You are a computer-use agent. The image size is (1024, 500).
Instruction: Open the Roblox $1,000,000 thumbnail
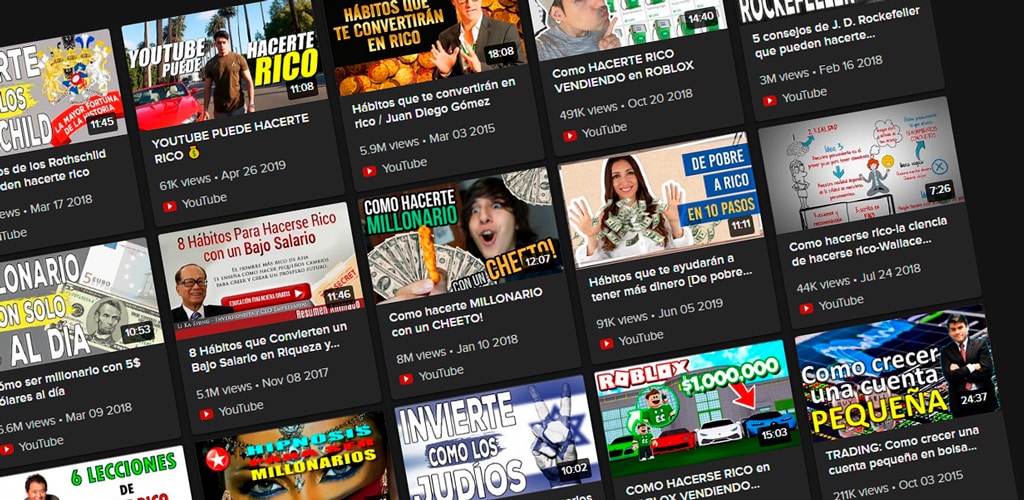click(698, 407)
